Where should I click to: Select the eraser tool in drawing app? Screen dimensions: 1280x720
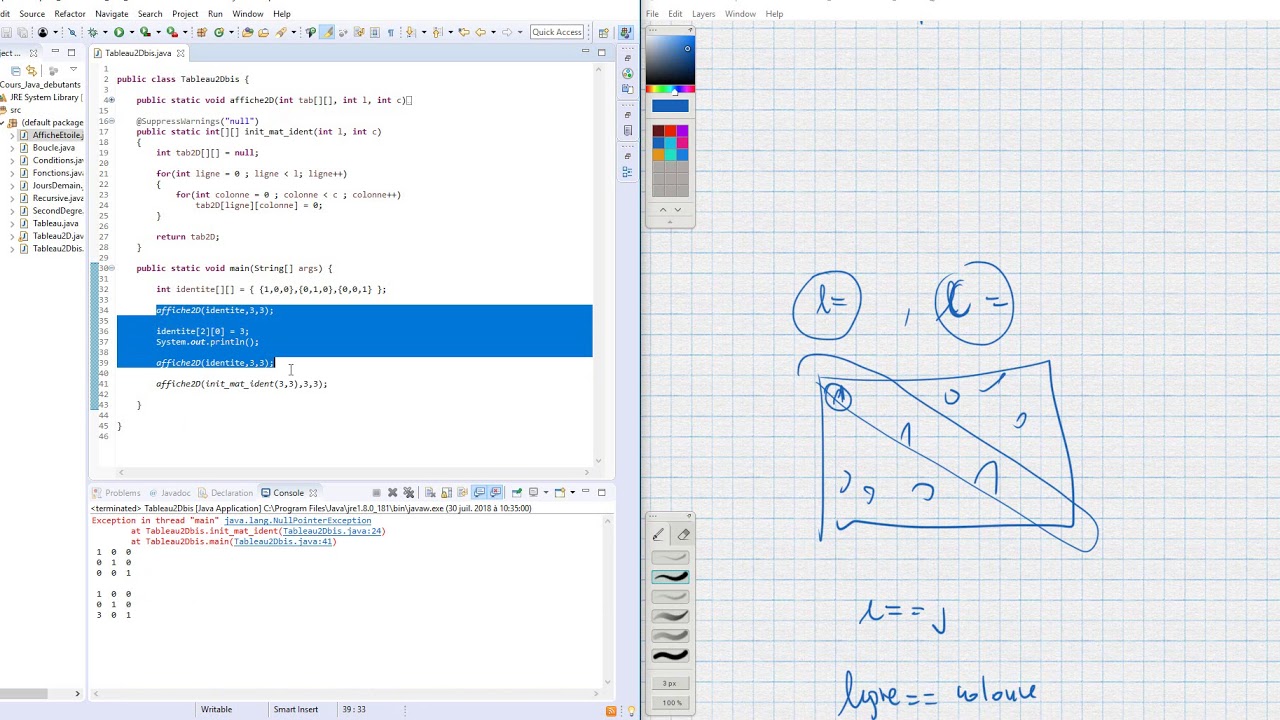[683, 535]
